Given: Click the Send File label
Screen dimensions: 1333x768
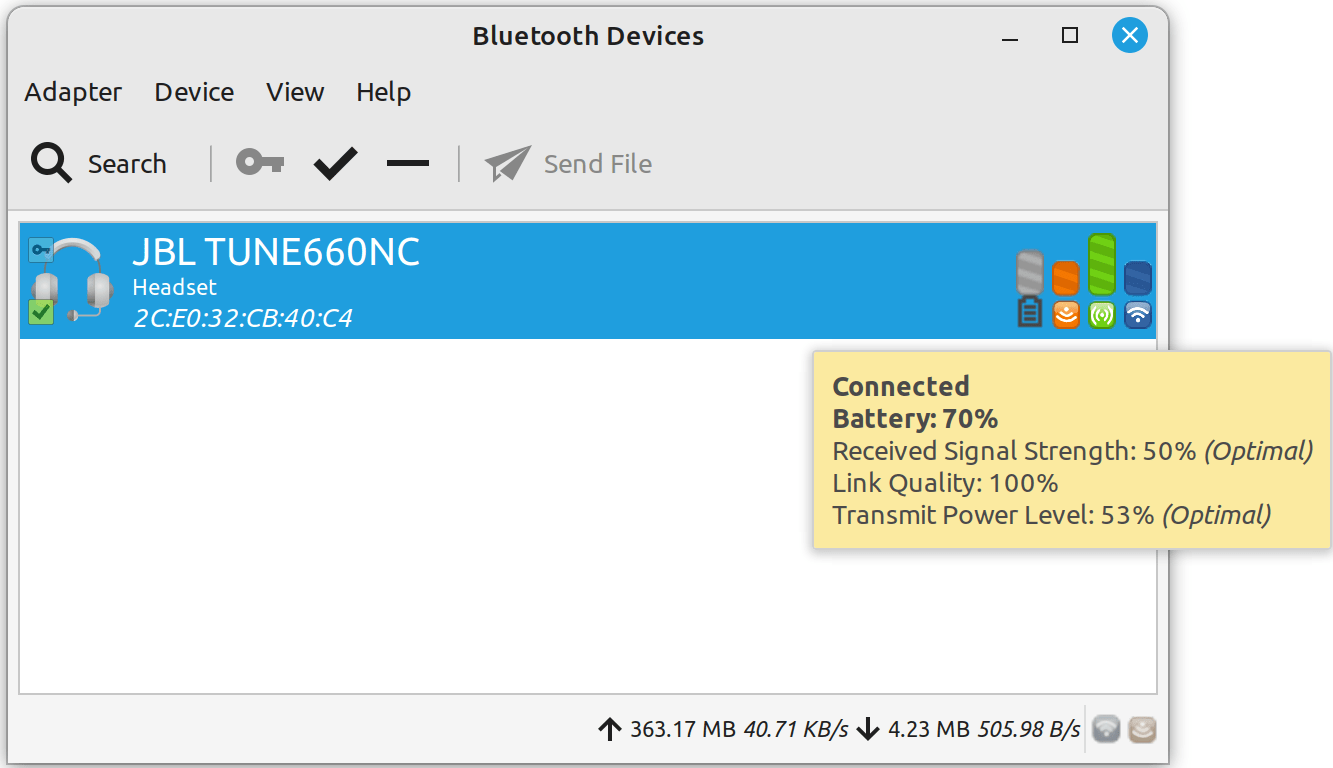Looking at the screenshot, I should [x=597, y=164].
